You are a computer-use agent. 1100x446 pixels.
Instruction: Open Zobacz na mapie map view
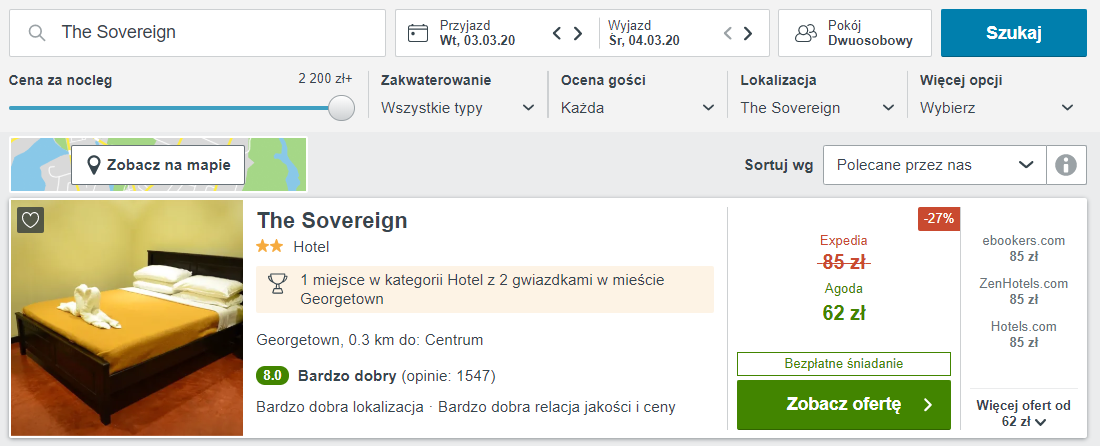(x=158, y=165)
